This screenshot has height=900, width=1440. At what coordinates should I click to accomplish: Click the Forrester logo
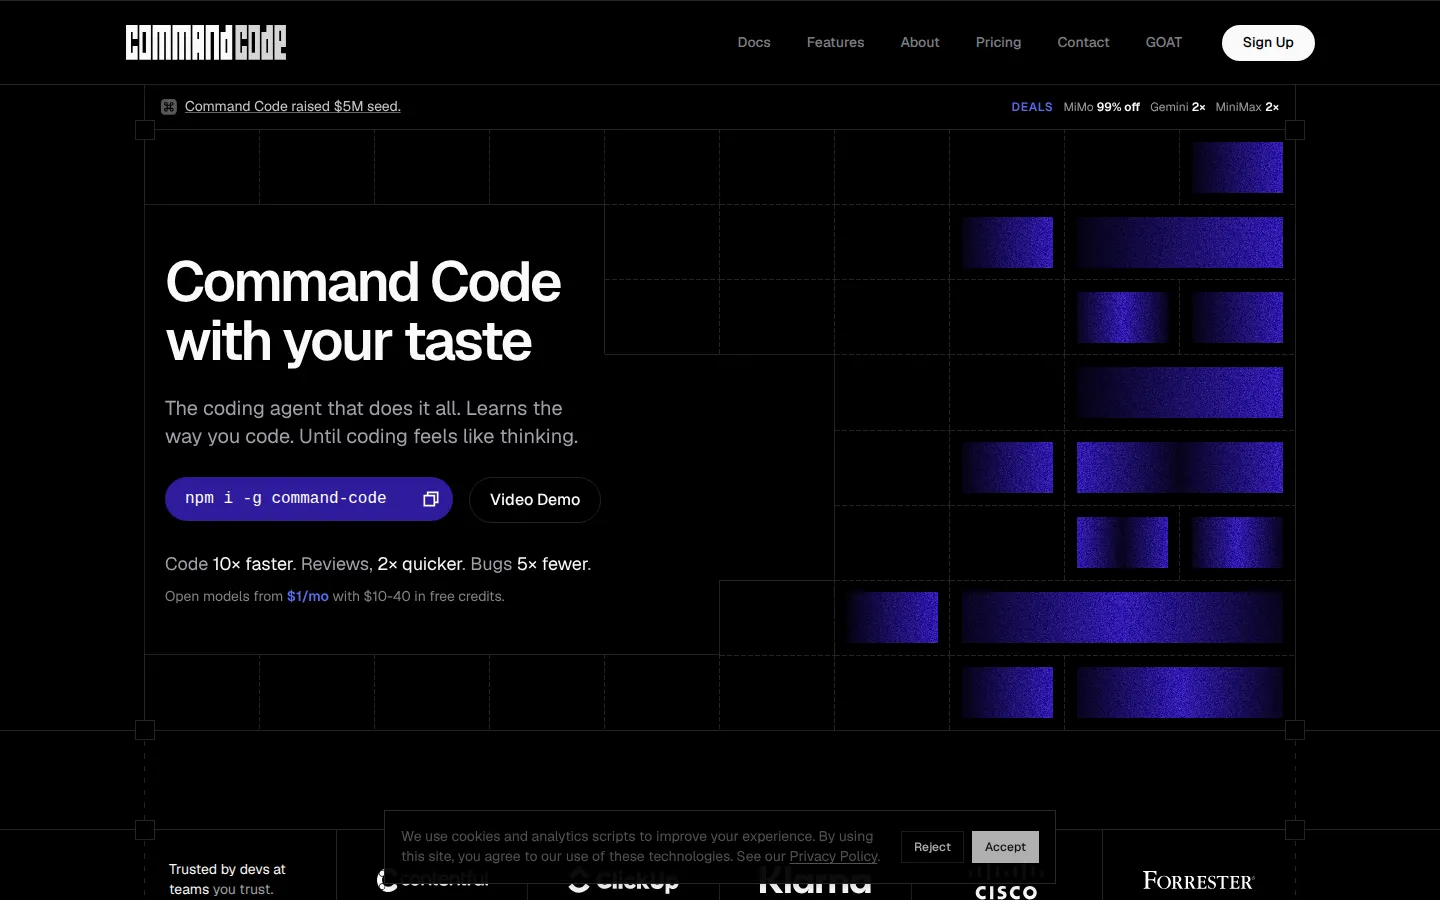(x=1198, y=880)
